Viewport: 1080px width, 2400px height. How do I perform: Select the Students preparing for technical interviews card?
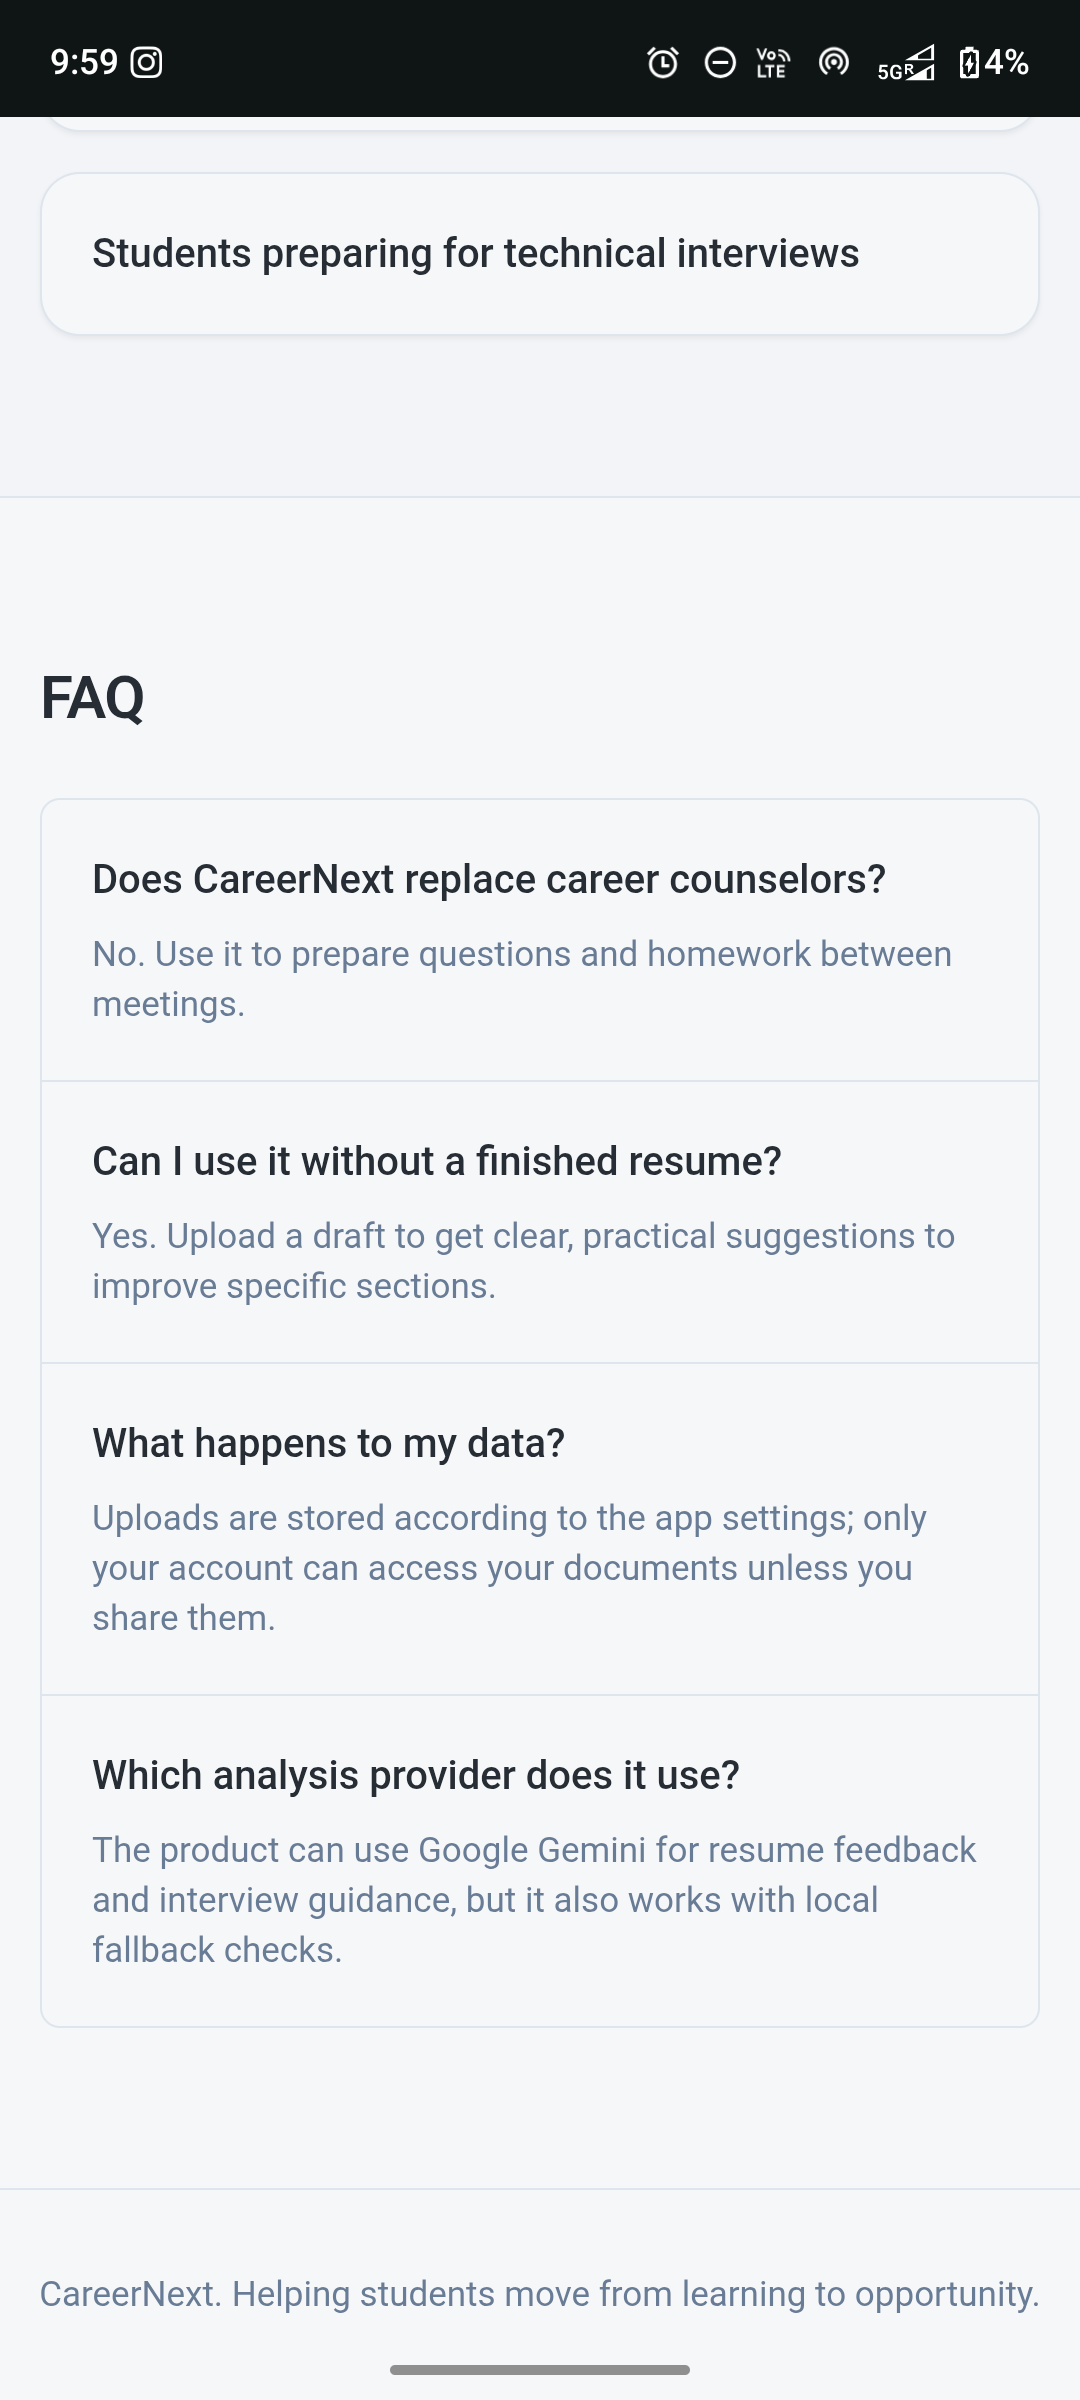click(540, 254)
